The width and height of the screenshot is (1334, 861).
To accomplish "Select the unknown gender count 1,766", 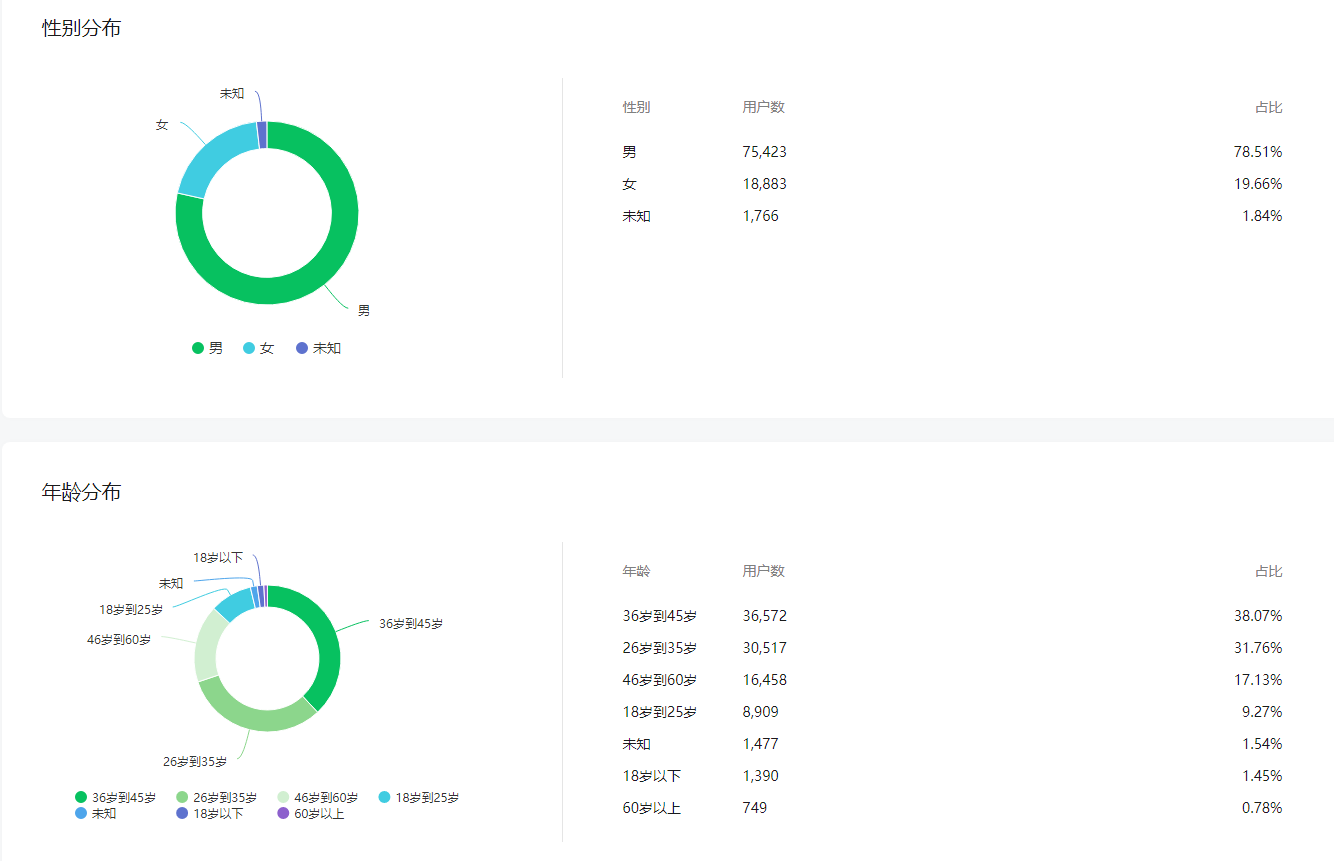I will (761, 216).
